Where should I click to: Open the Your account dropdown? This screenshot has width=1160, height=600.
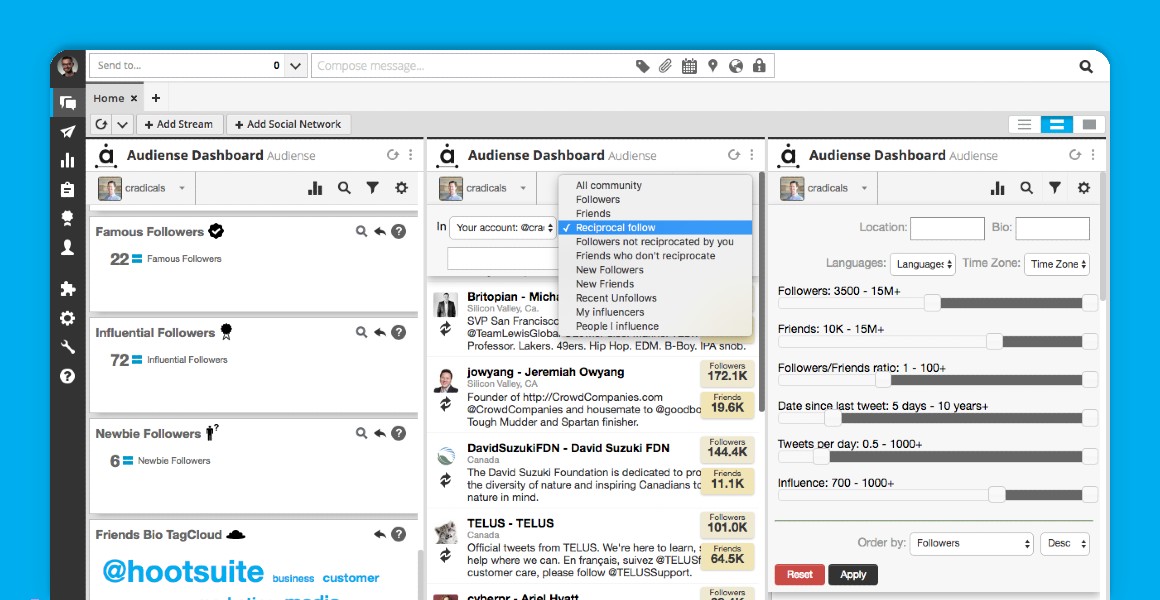tap(502, 228)
